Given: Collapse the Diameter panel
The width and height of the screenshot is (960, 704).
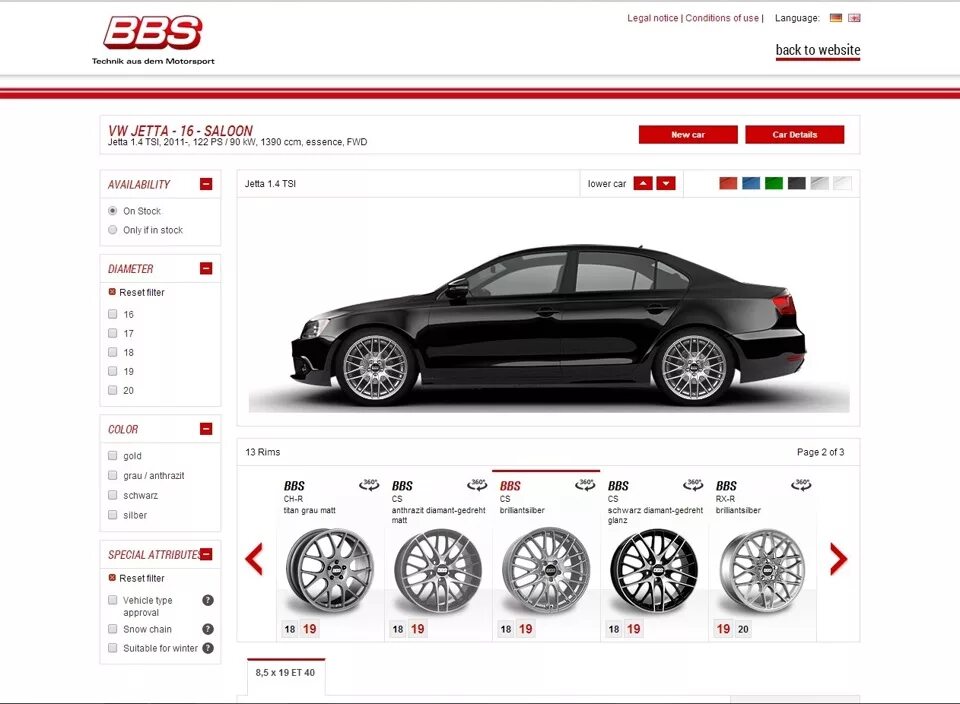Looking at the screenshot, I should coord(206,268).
